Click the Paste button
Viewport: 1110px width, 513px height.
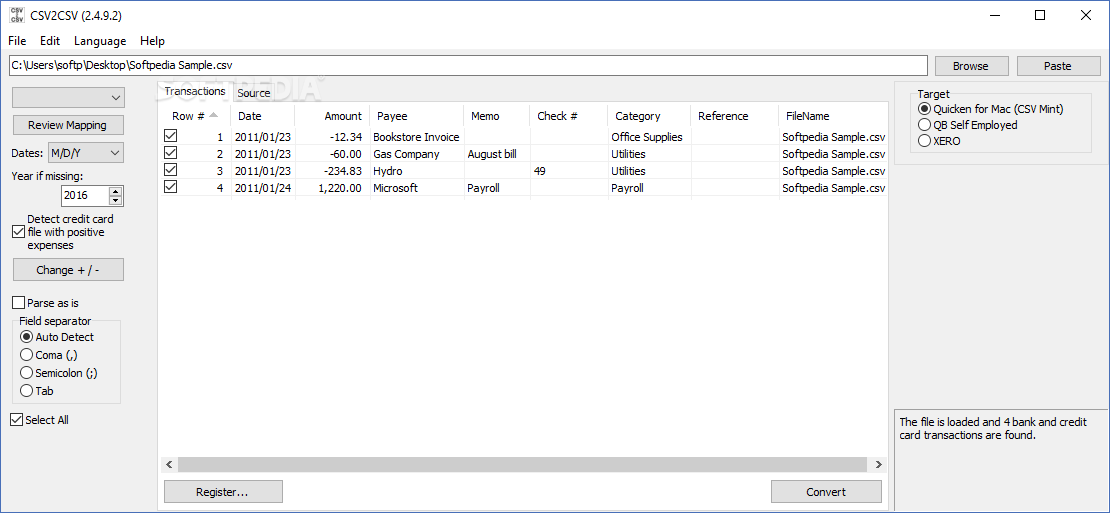click(x=1058, y=66)
